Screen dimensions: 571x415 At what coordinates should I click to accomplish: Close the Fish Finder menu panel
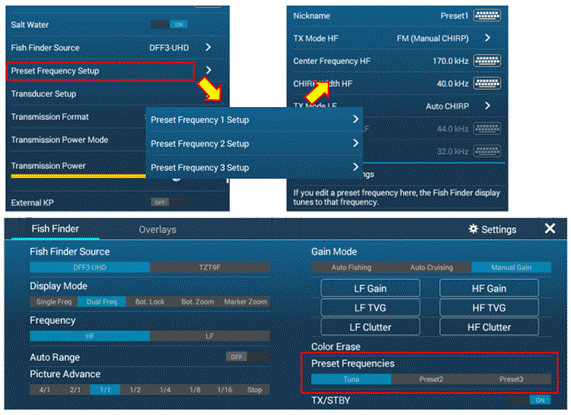pos(550,229)
